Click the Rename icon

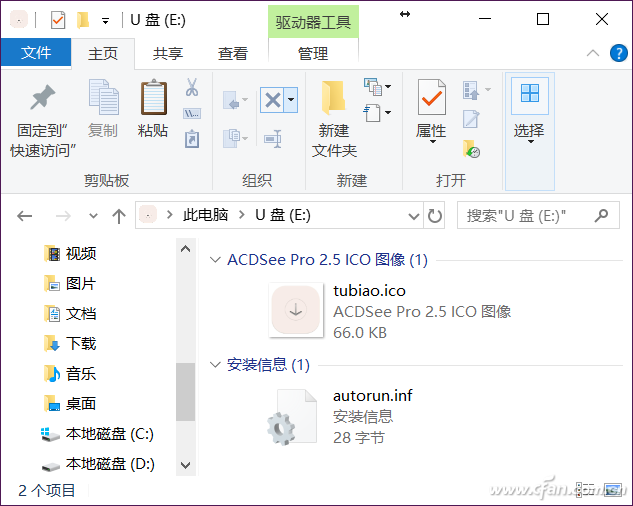click(273, 139)
